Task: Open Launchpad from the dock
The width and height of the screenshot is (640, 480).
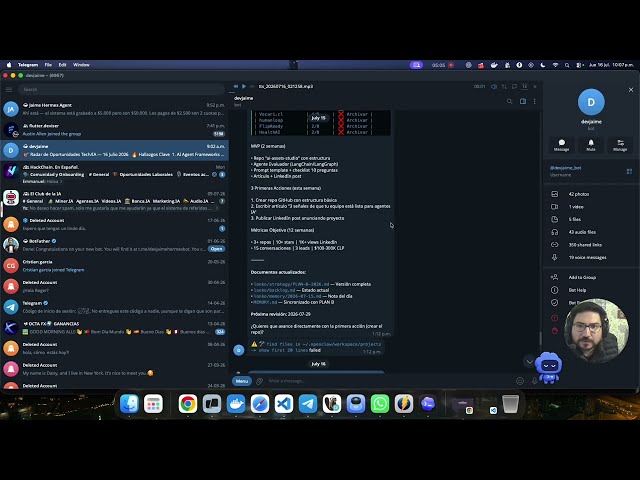Action: point(153,404)
